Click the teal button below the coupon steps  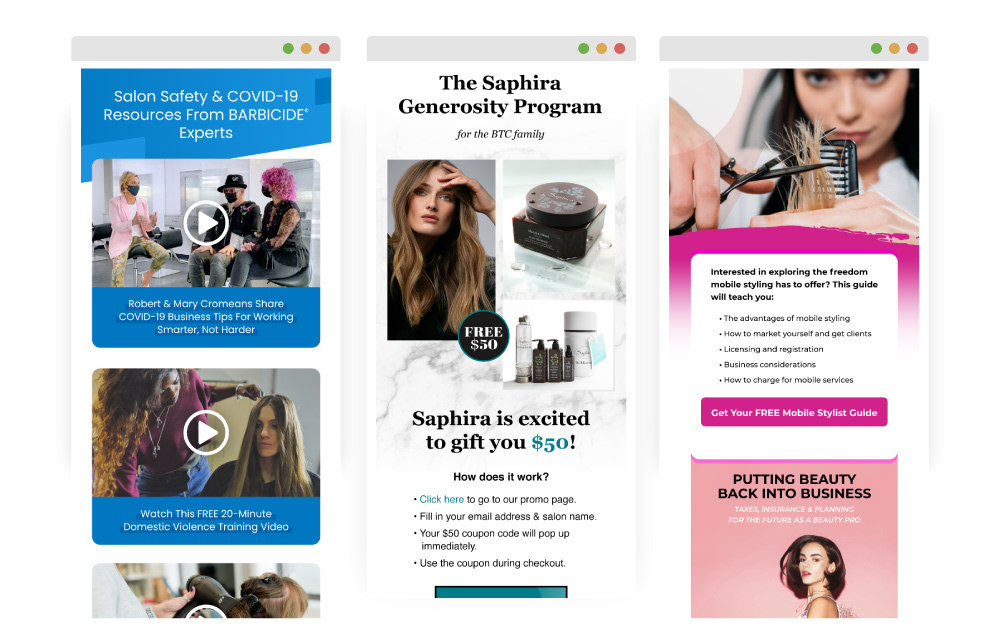coord(501,593)
